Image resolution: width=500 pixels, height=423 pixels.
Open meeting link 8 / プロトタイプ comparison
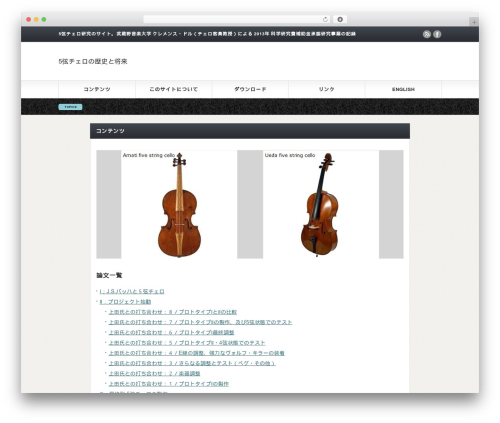click(x=173, y=312)
